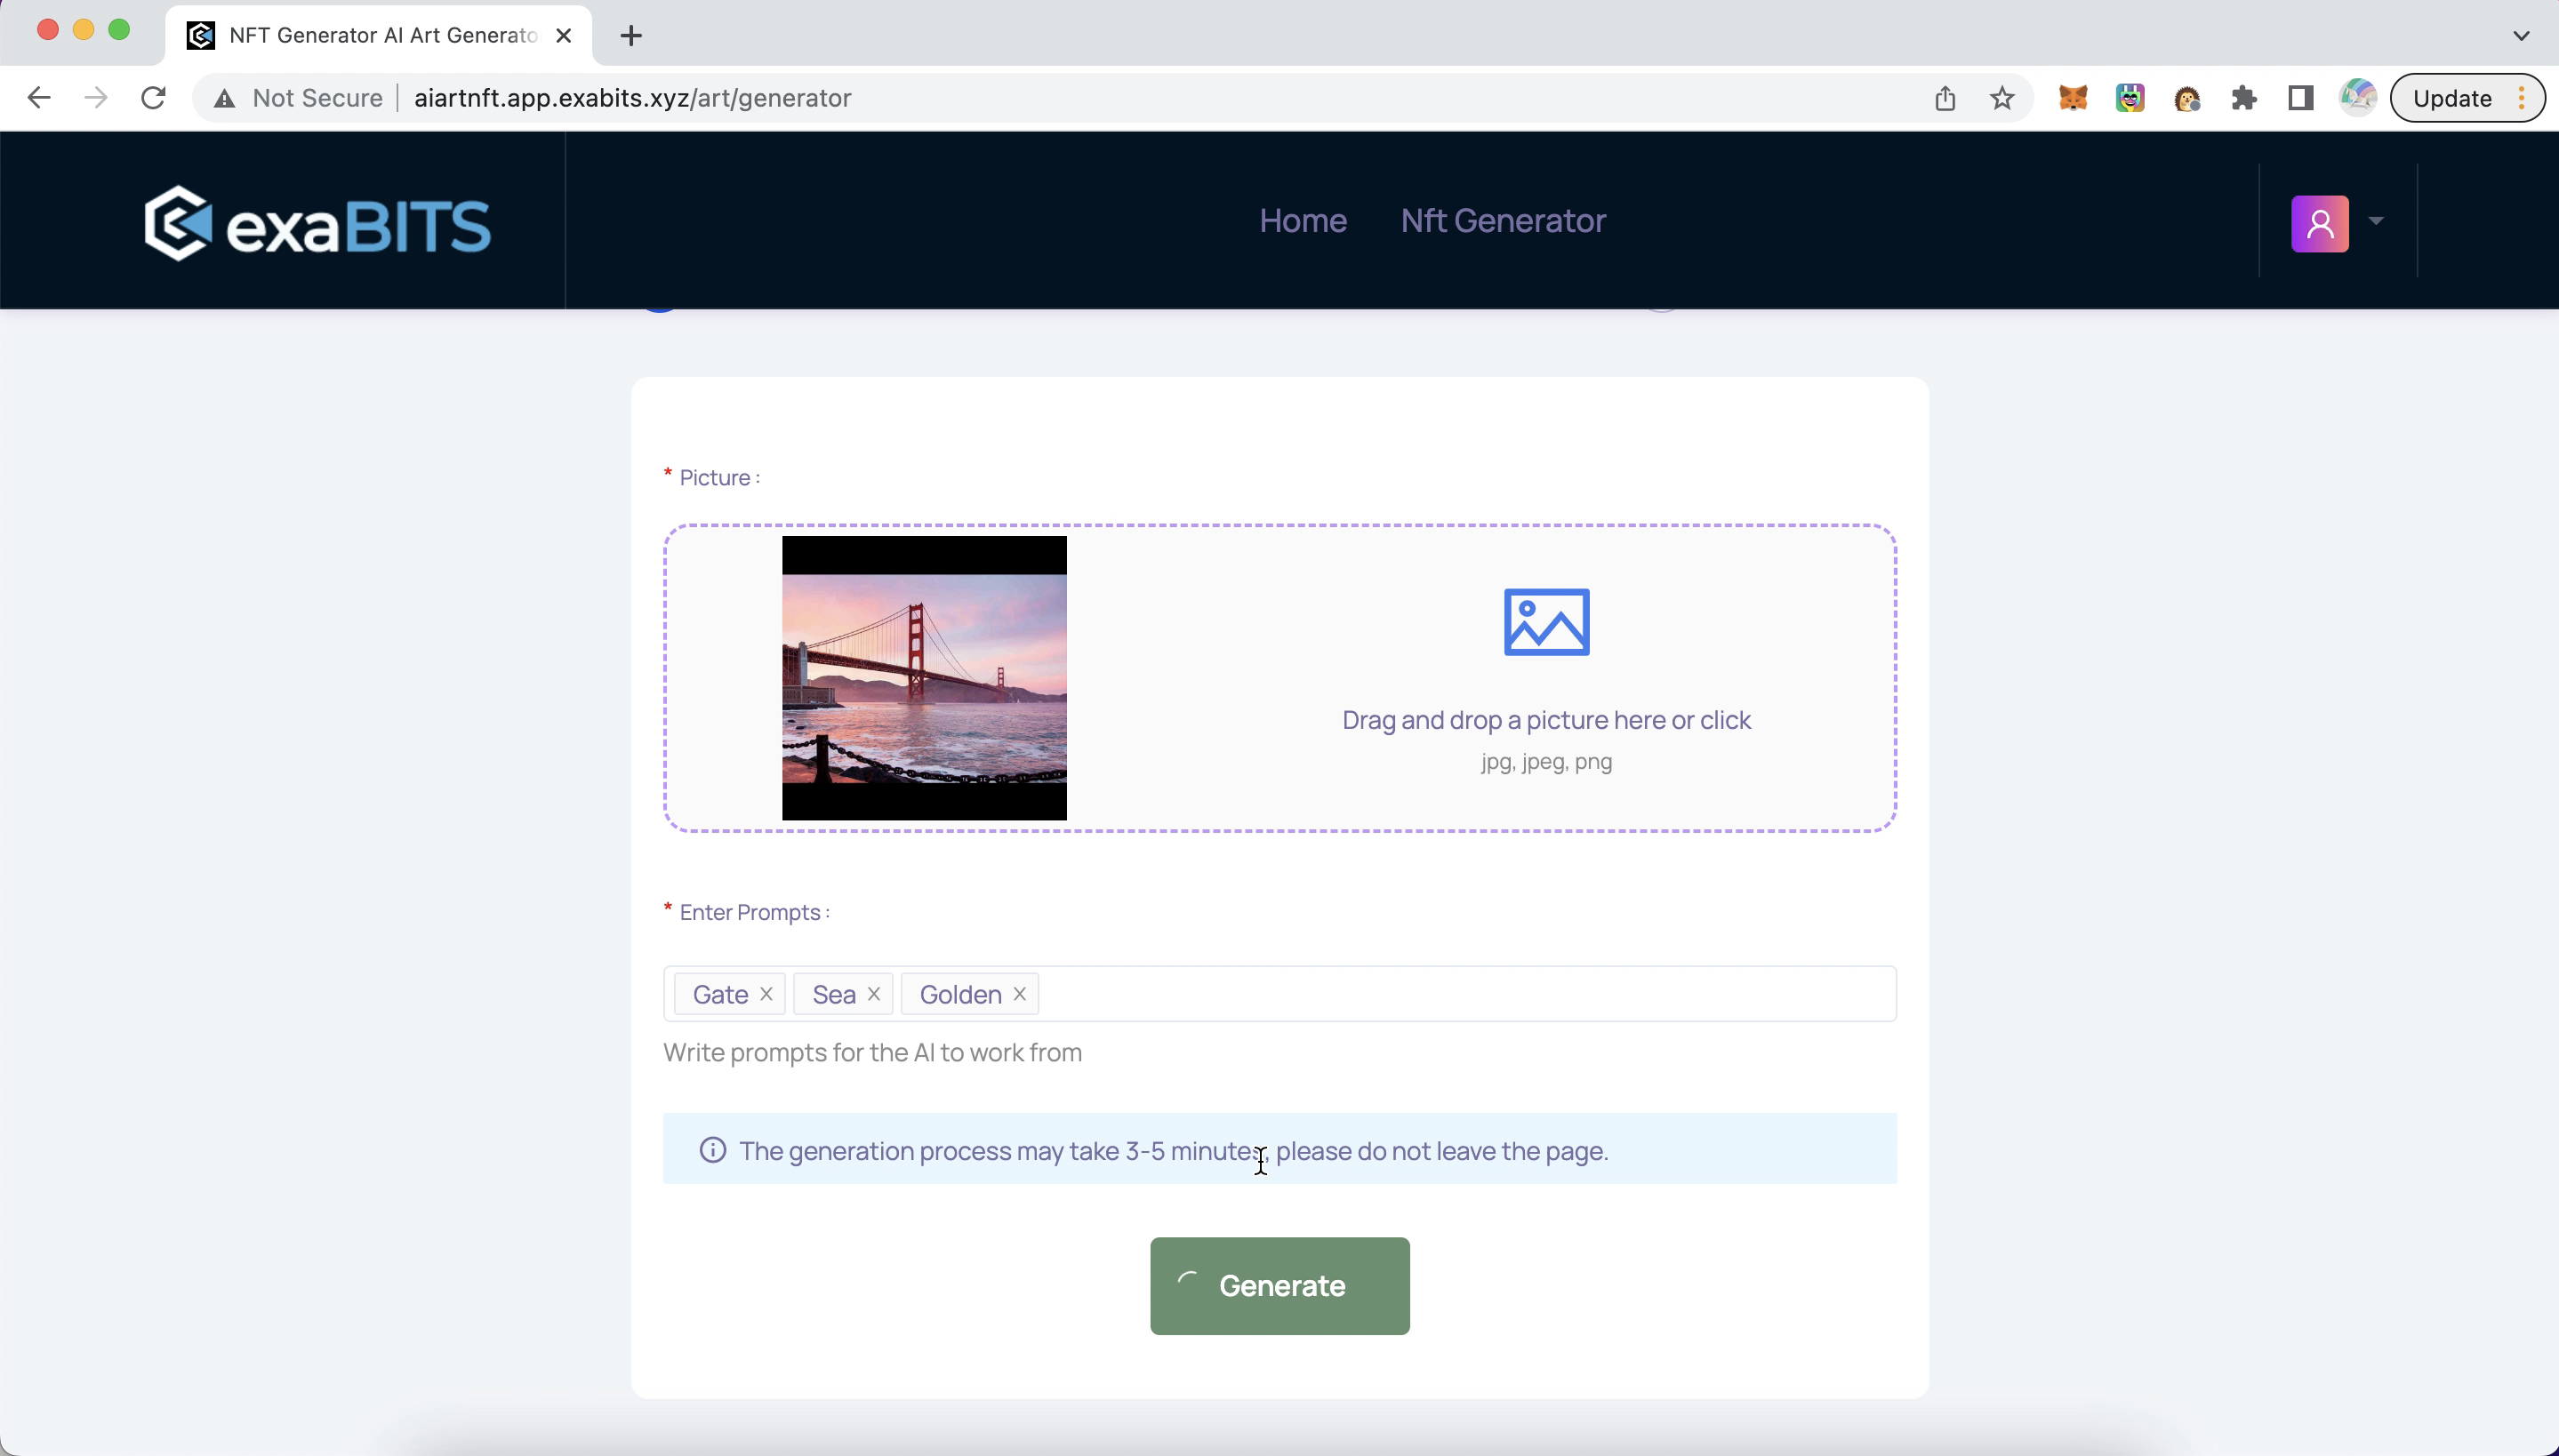Remove the Golden prompt tag
This screenshot has width=2559, height=1456.
click(1019, 993)
